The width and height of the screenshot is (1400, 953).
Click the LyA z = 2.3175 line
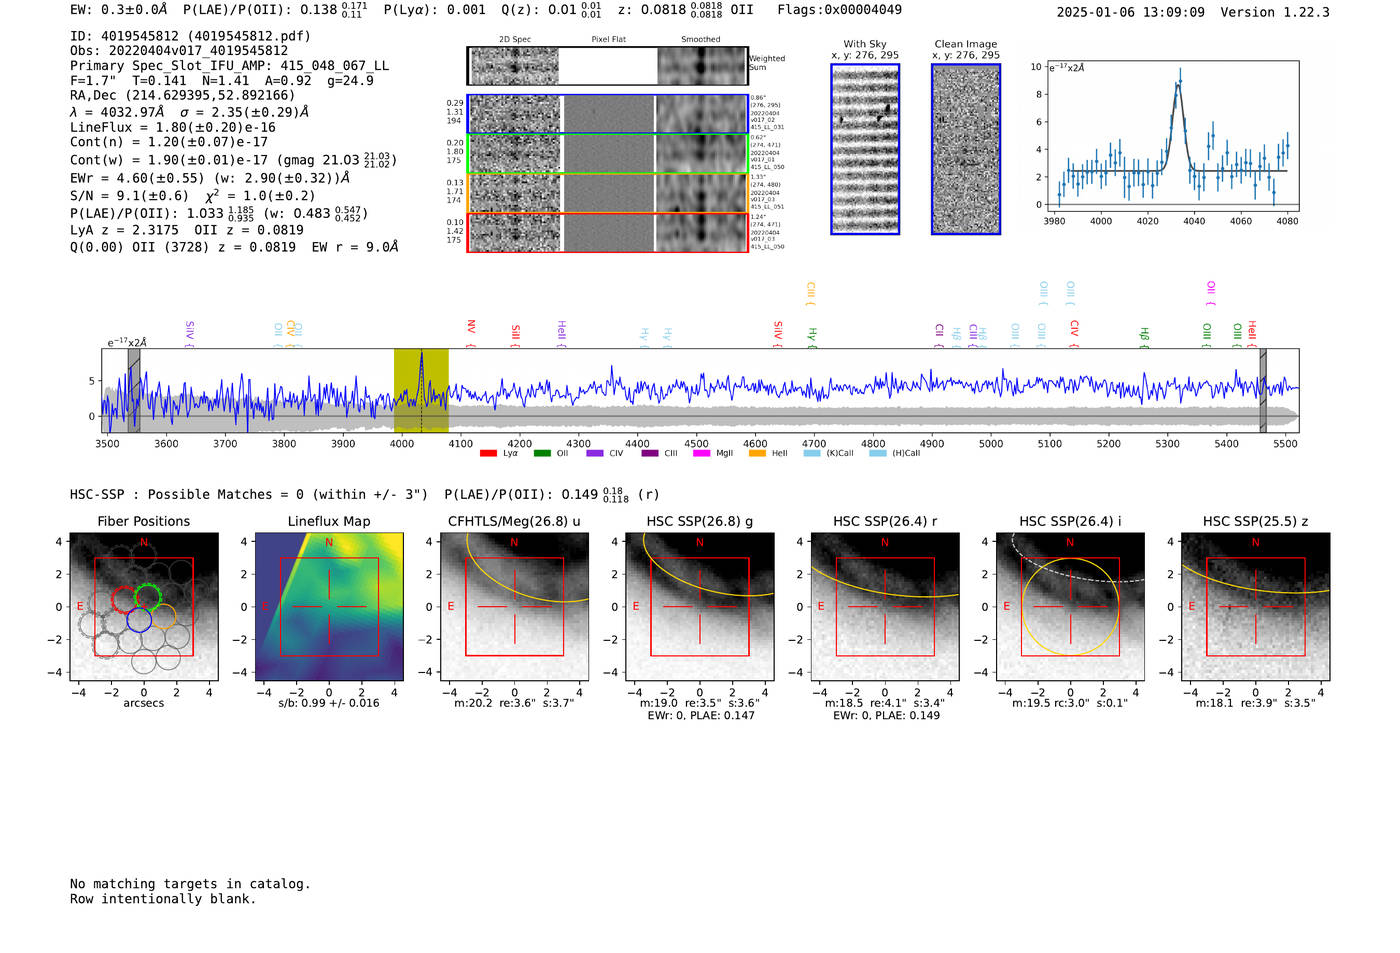coord(187,230)
